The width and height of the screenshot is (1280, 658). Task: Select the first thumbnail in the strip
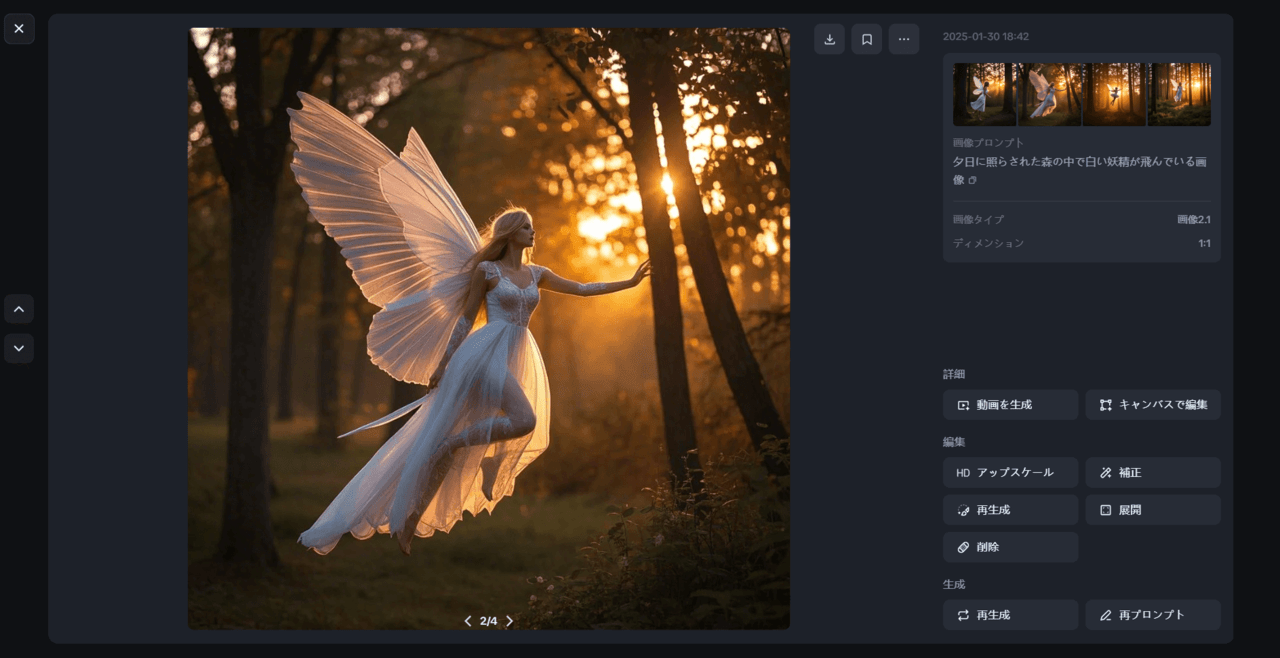pos(984,94)
